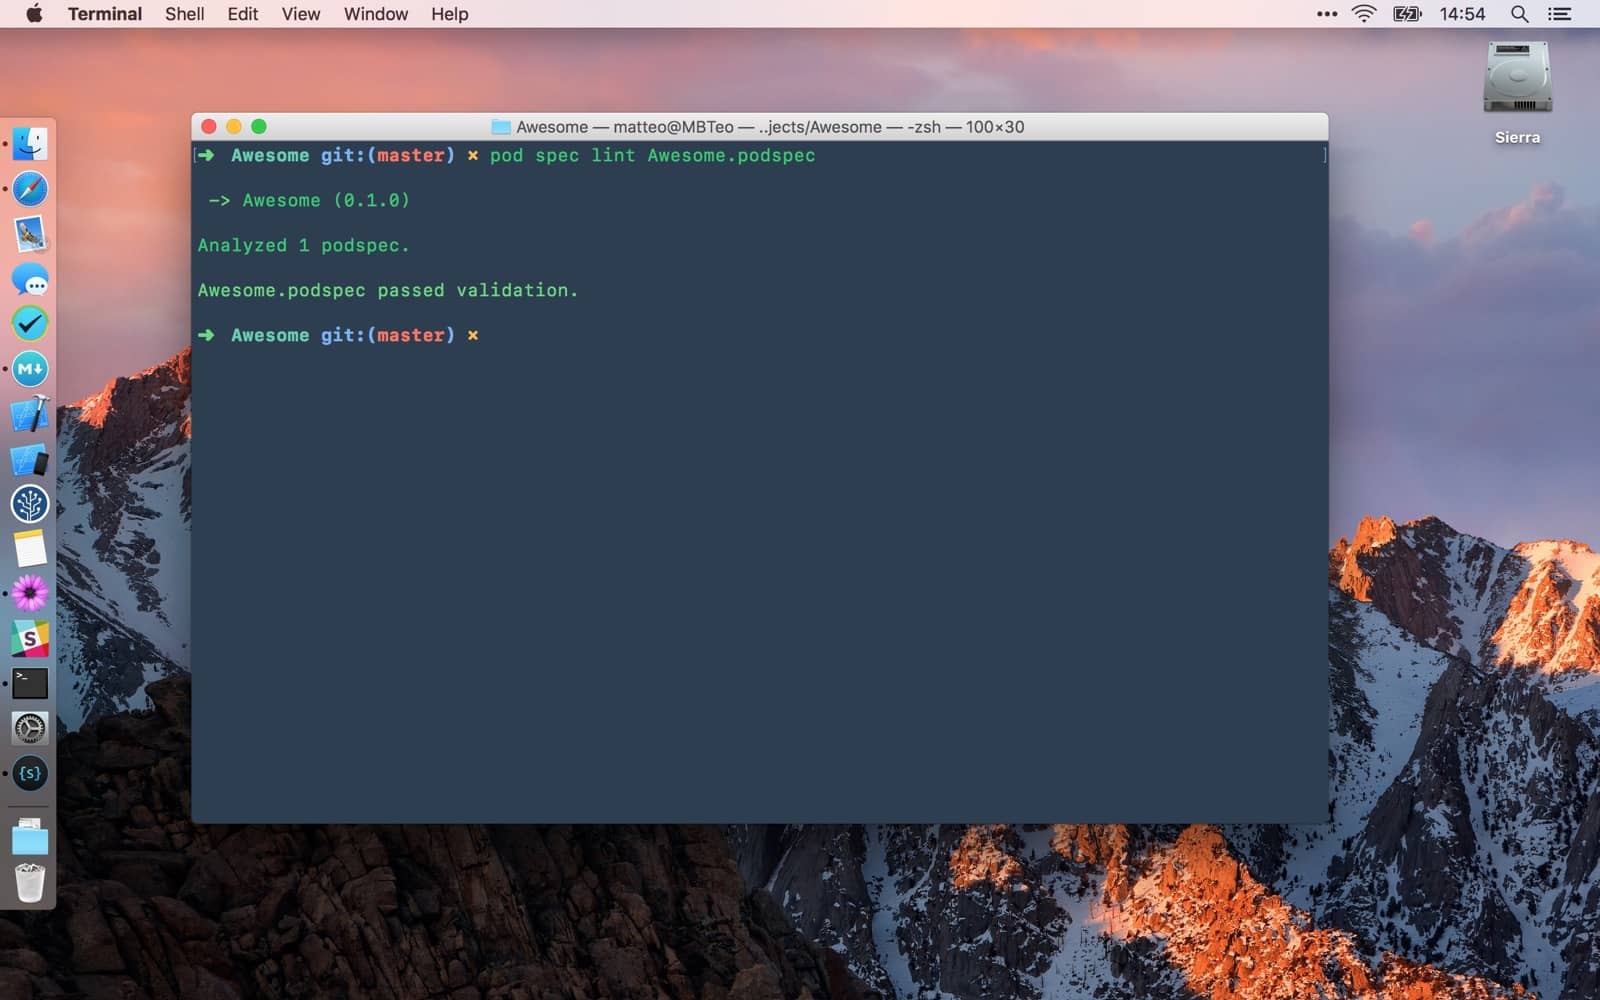Viewport: 1600px width, 1000px height.
Task: Open Notes from the dock
Action: (x=29, y=548)
